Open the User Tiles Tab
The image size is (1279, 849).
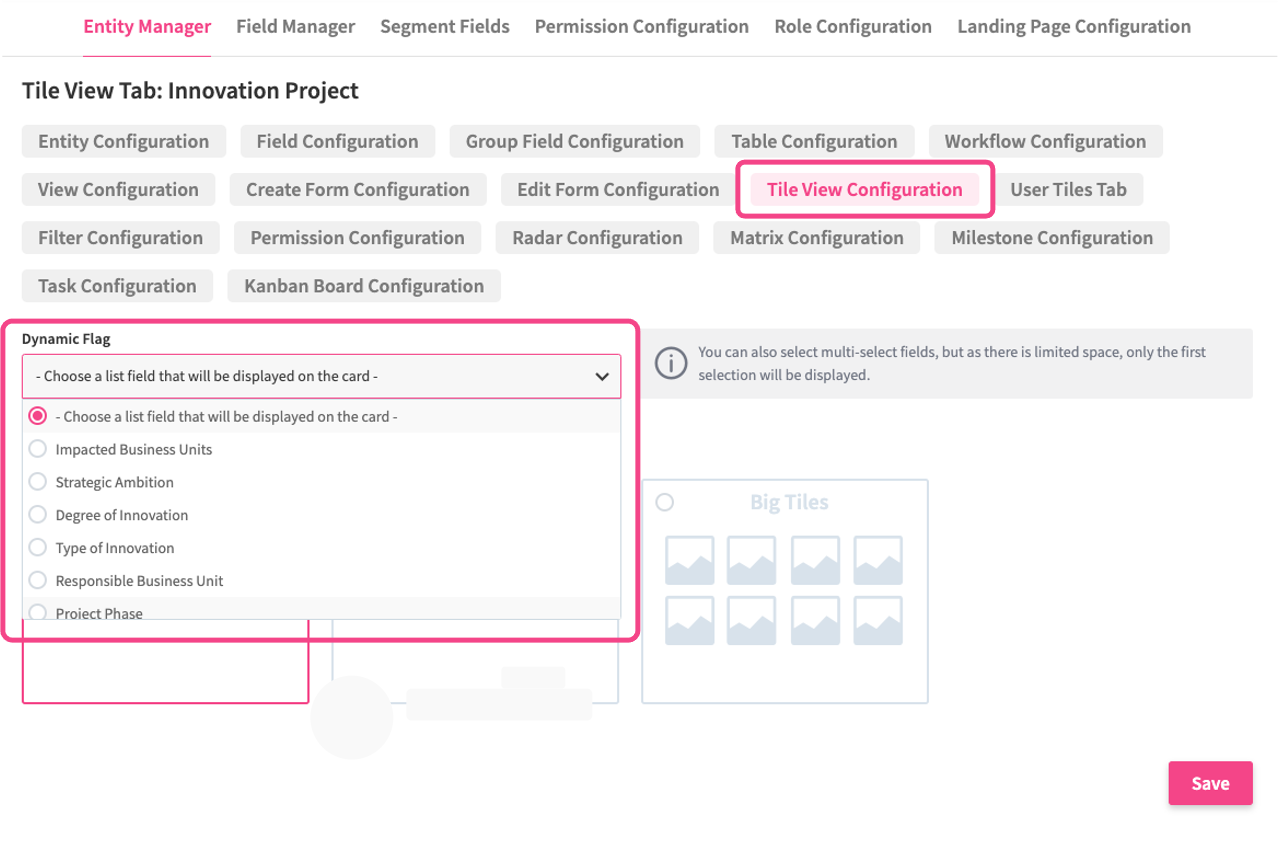[1068, 190]
